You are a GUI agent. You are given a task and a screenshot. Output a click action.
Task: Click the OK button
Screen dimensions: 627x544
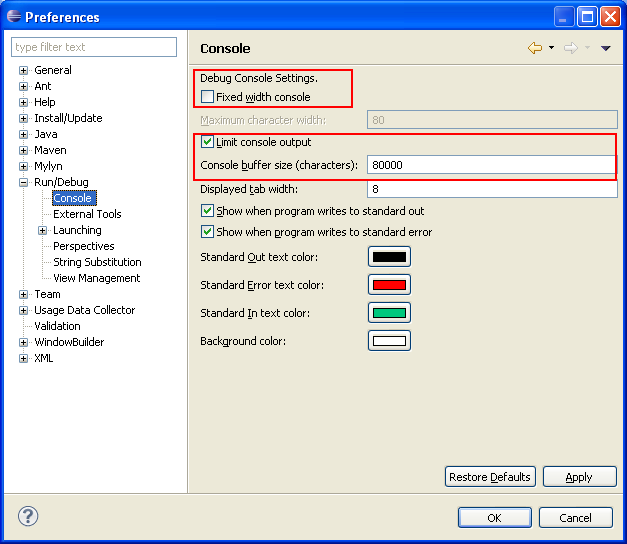495,518
